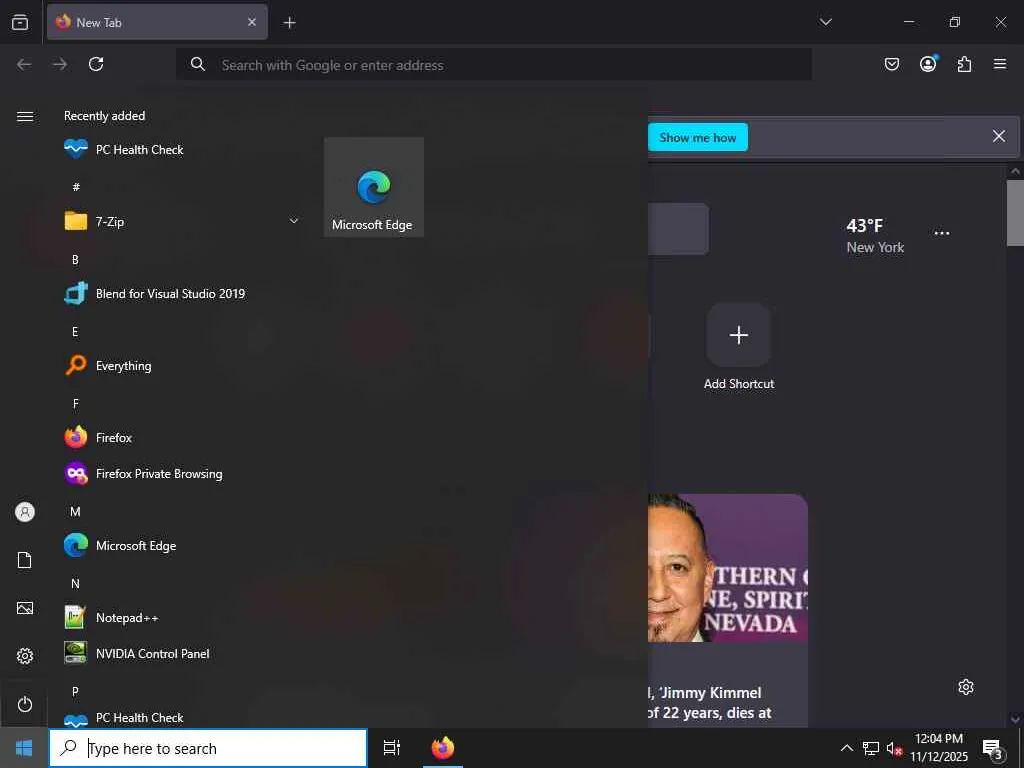Screen dimensions: 1024x768
Task: Show hidden system tray icons
Action: [x=846, y=748]
